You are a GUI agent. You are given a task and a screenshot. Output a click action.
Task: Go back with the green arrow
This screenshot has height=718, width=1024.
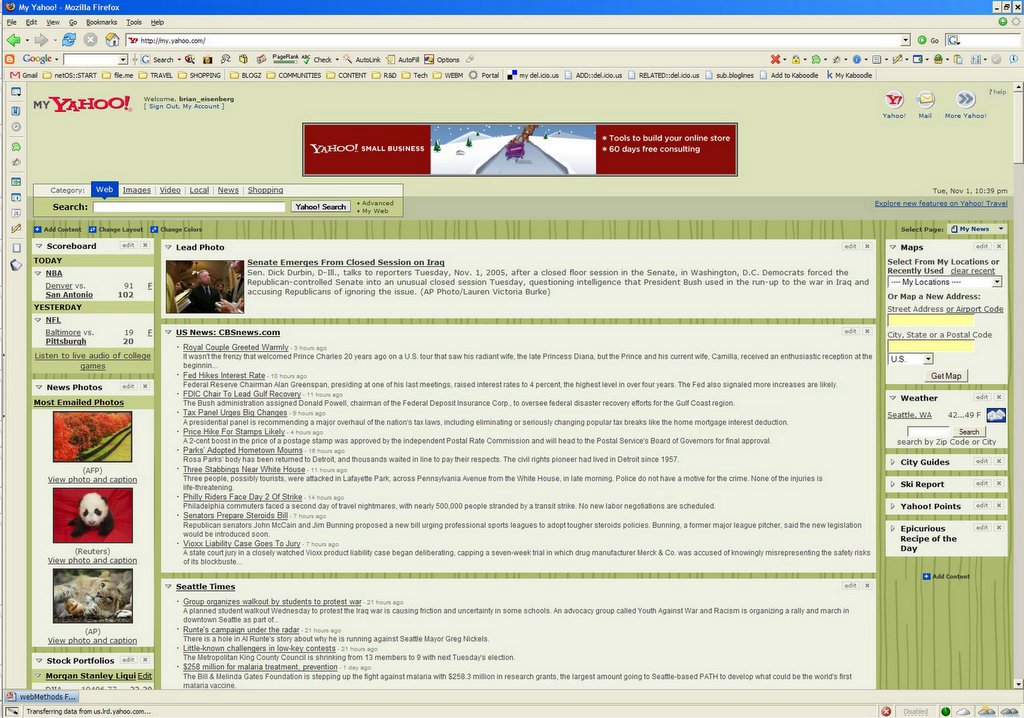(13, 41)
